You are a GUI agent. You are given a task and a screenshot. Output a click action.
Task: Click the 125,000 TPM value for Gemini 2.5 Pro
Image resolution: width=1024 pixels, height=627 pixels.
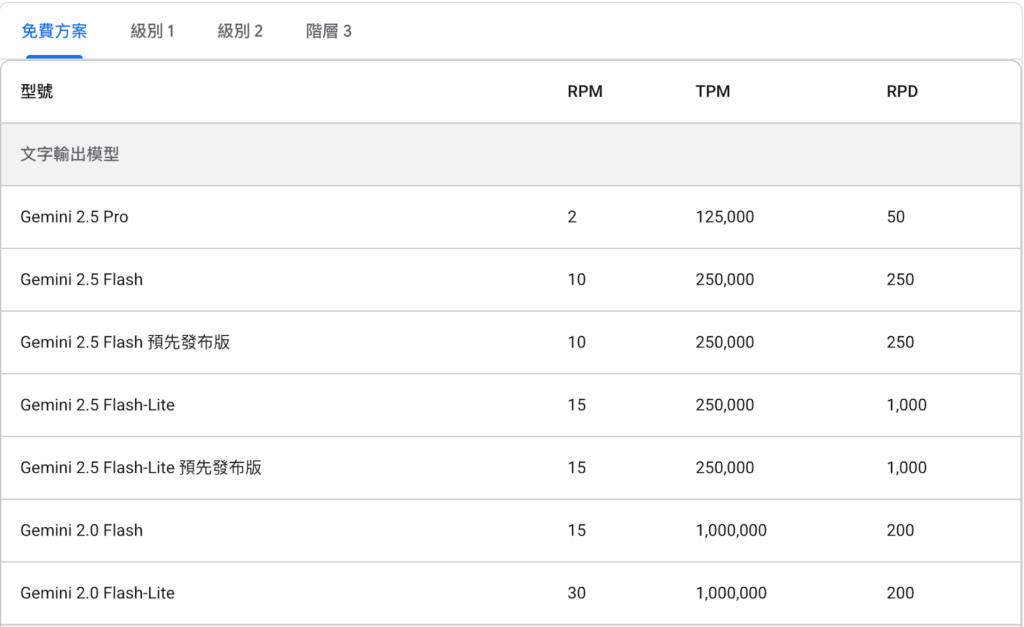725,217
